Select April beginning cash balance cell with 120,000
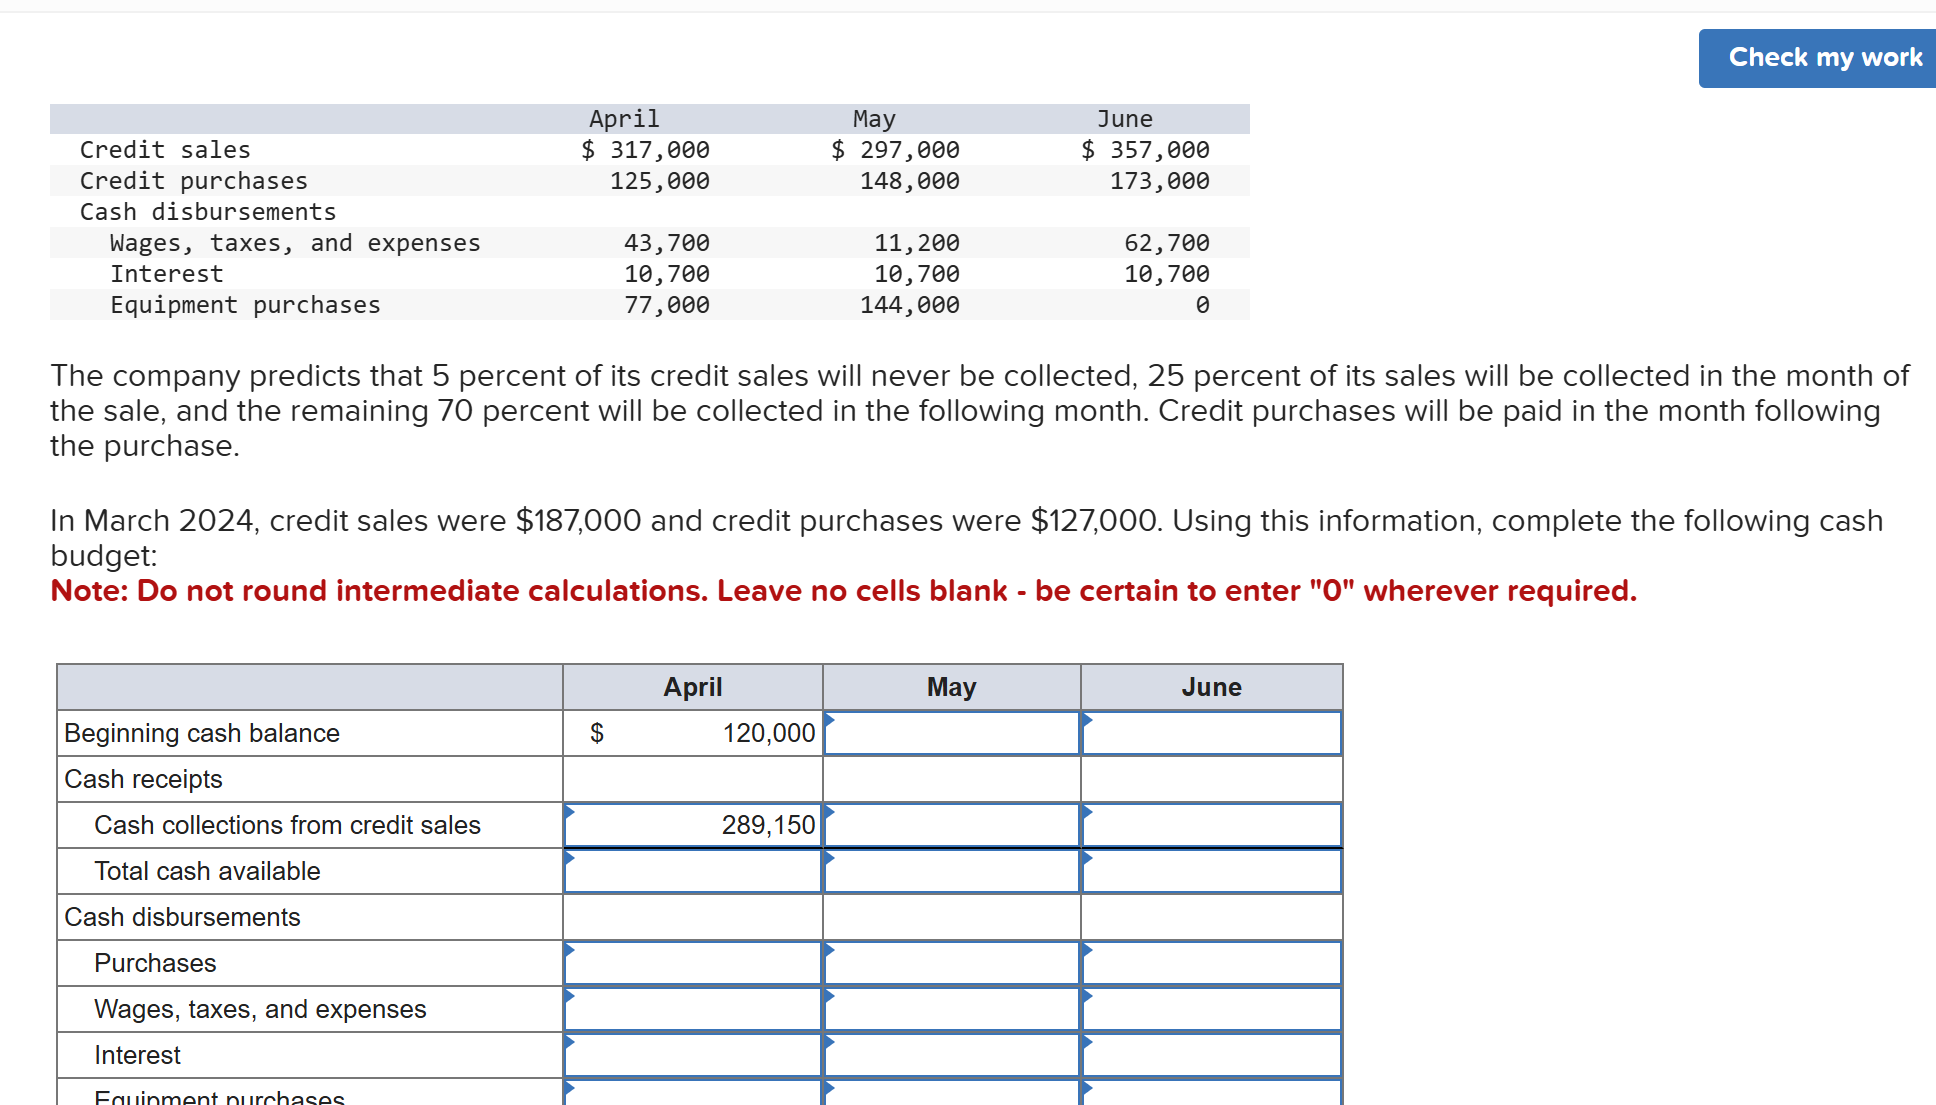 (x=692, y=733)
